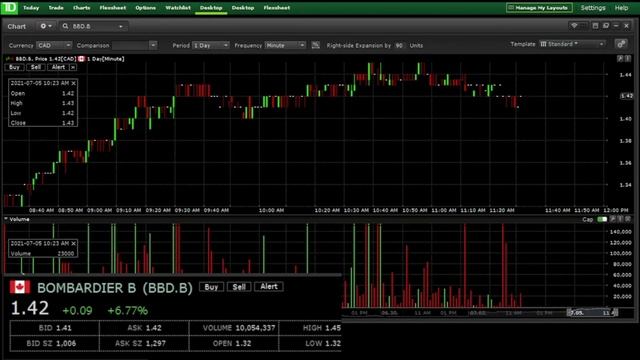Click the BID SZ 1,006 cell
This screenshot has width=640, height=360.
(55, 343)
